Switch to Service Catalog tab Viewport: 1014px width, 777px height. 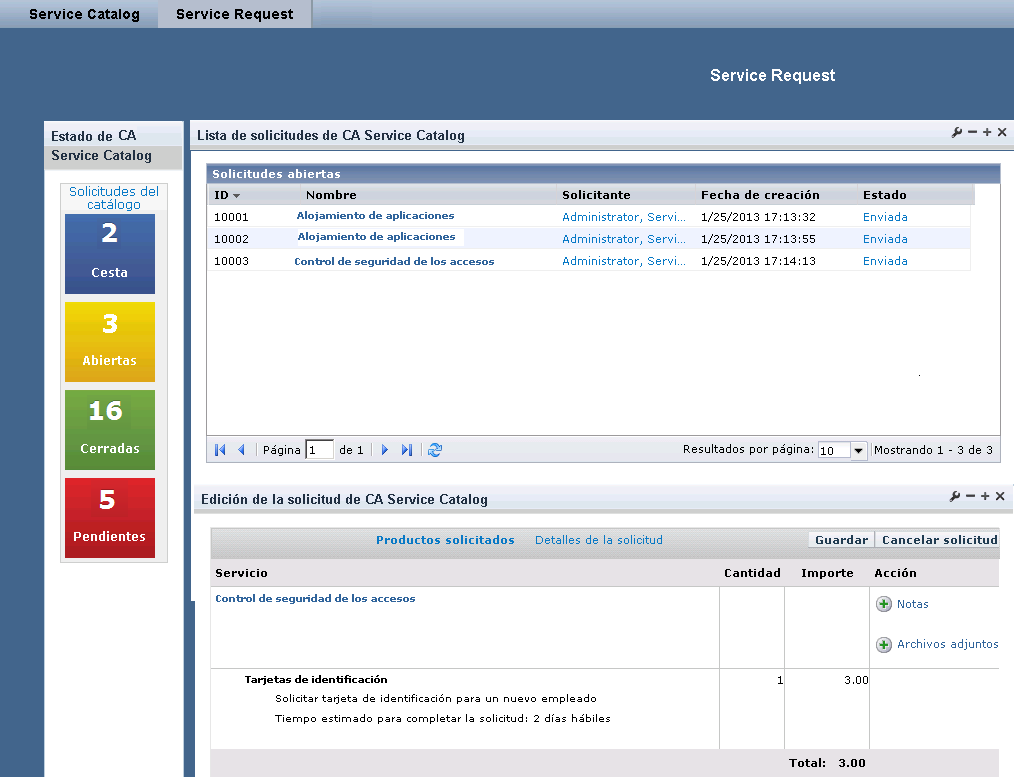point(84,14)
